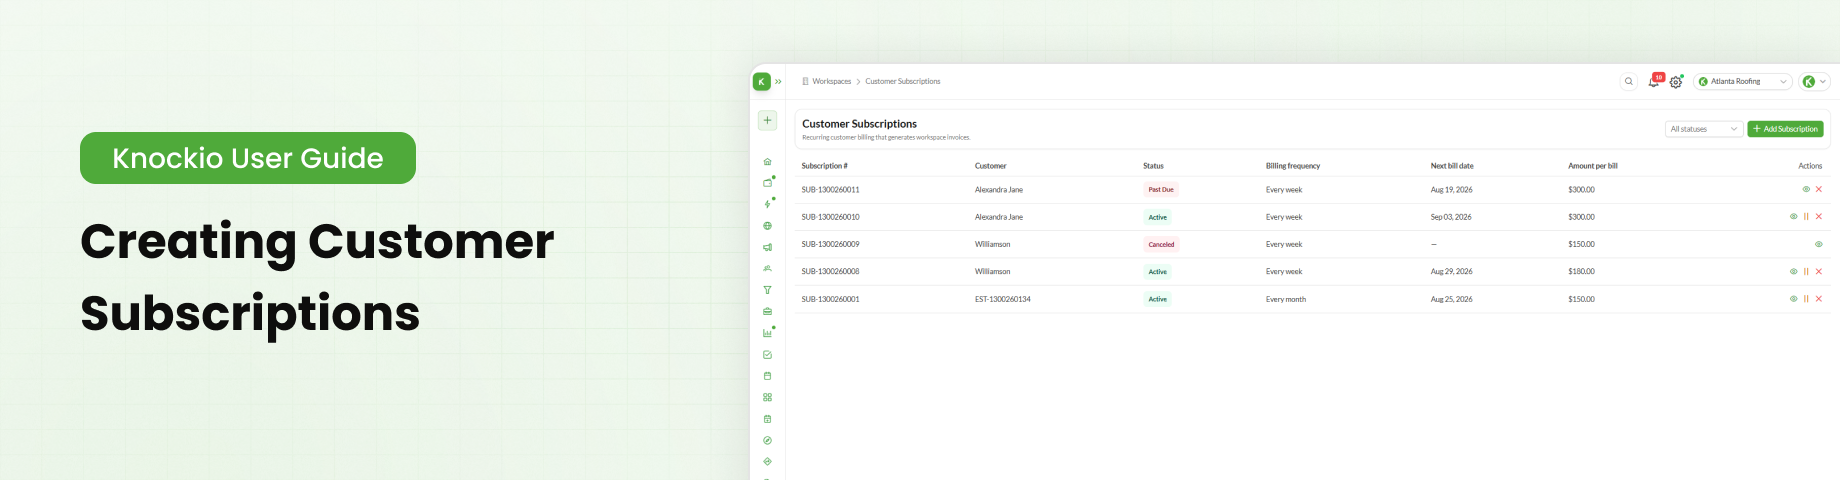The image size is (1840, 480).
Task: Open notifications bell with red badge
Action: 1654,82
